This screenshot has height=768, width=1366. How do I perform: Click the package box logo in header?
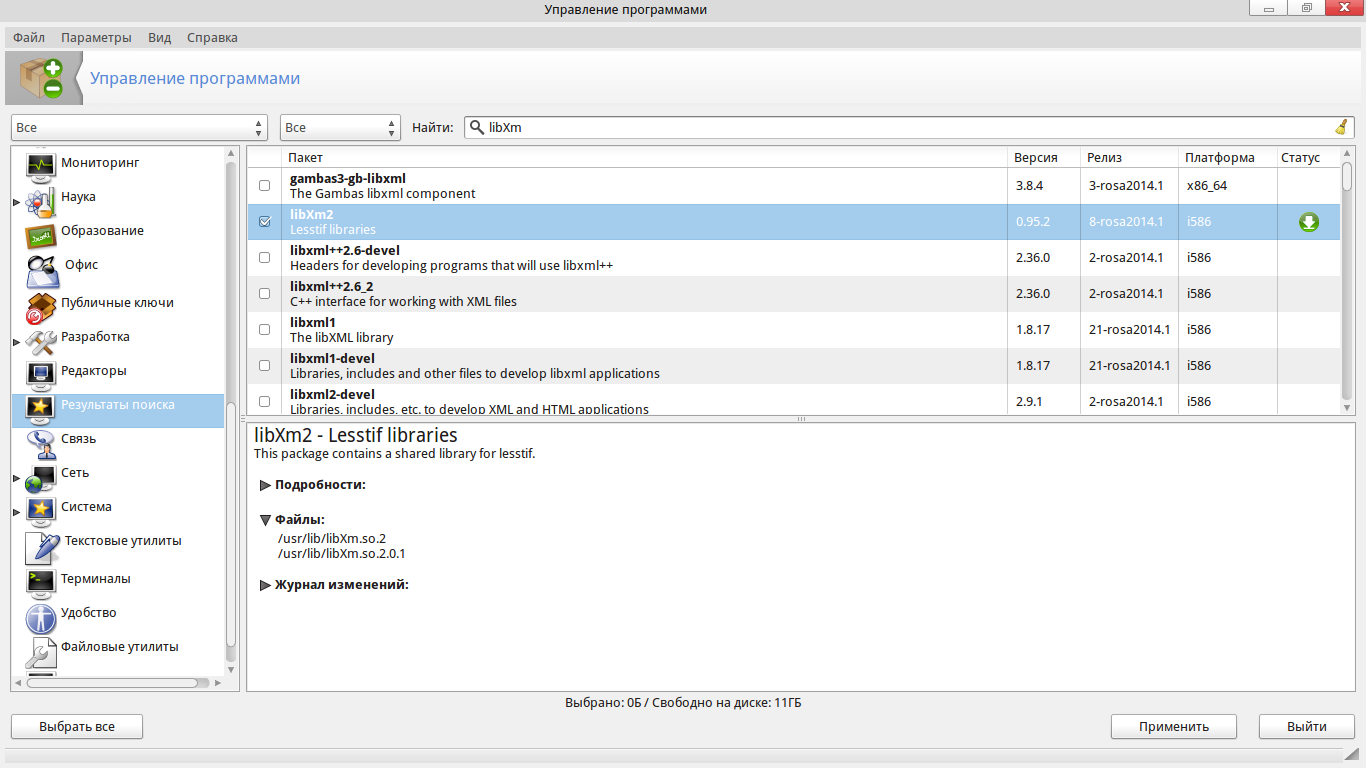(41, 78)
